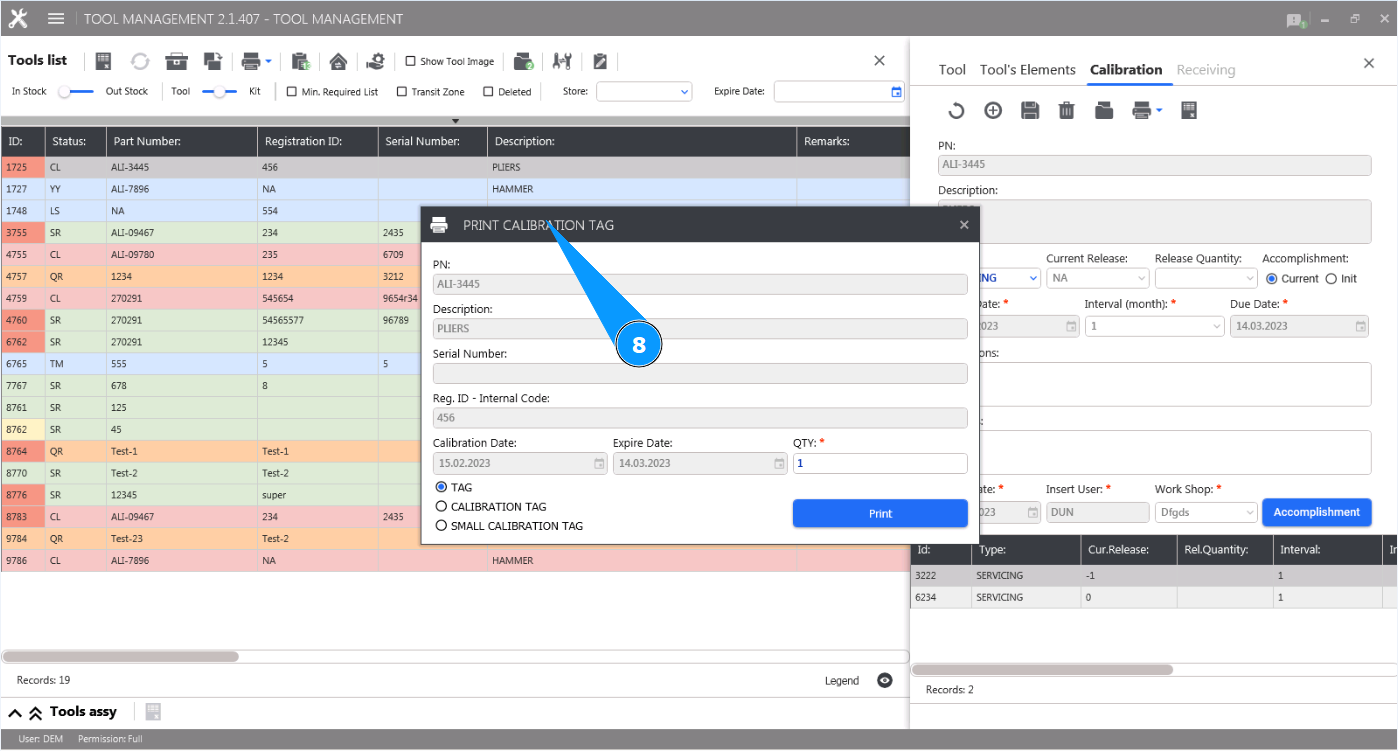1398x751 pixels.
Task: Expand the Interval (month) dropdown
Action: (1154, 326)
